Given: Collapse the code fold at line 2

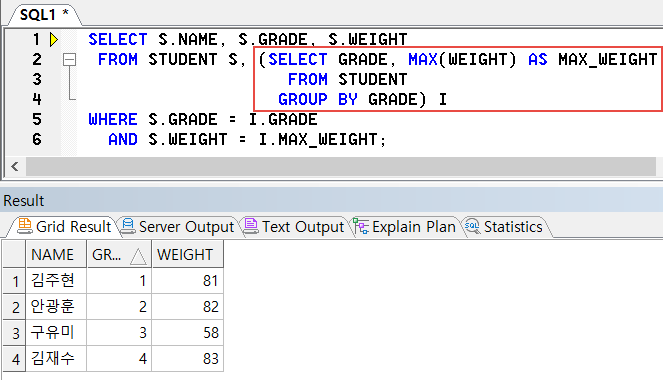Looking at the screenshot, I should pyautogui.click(x=69, y=60).
